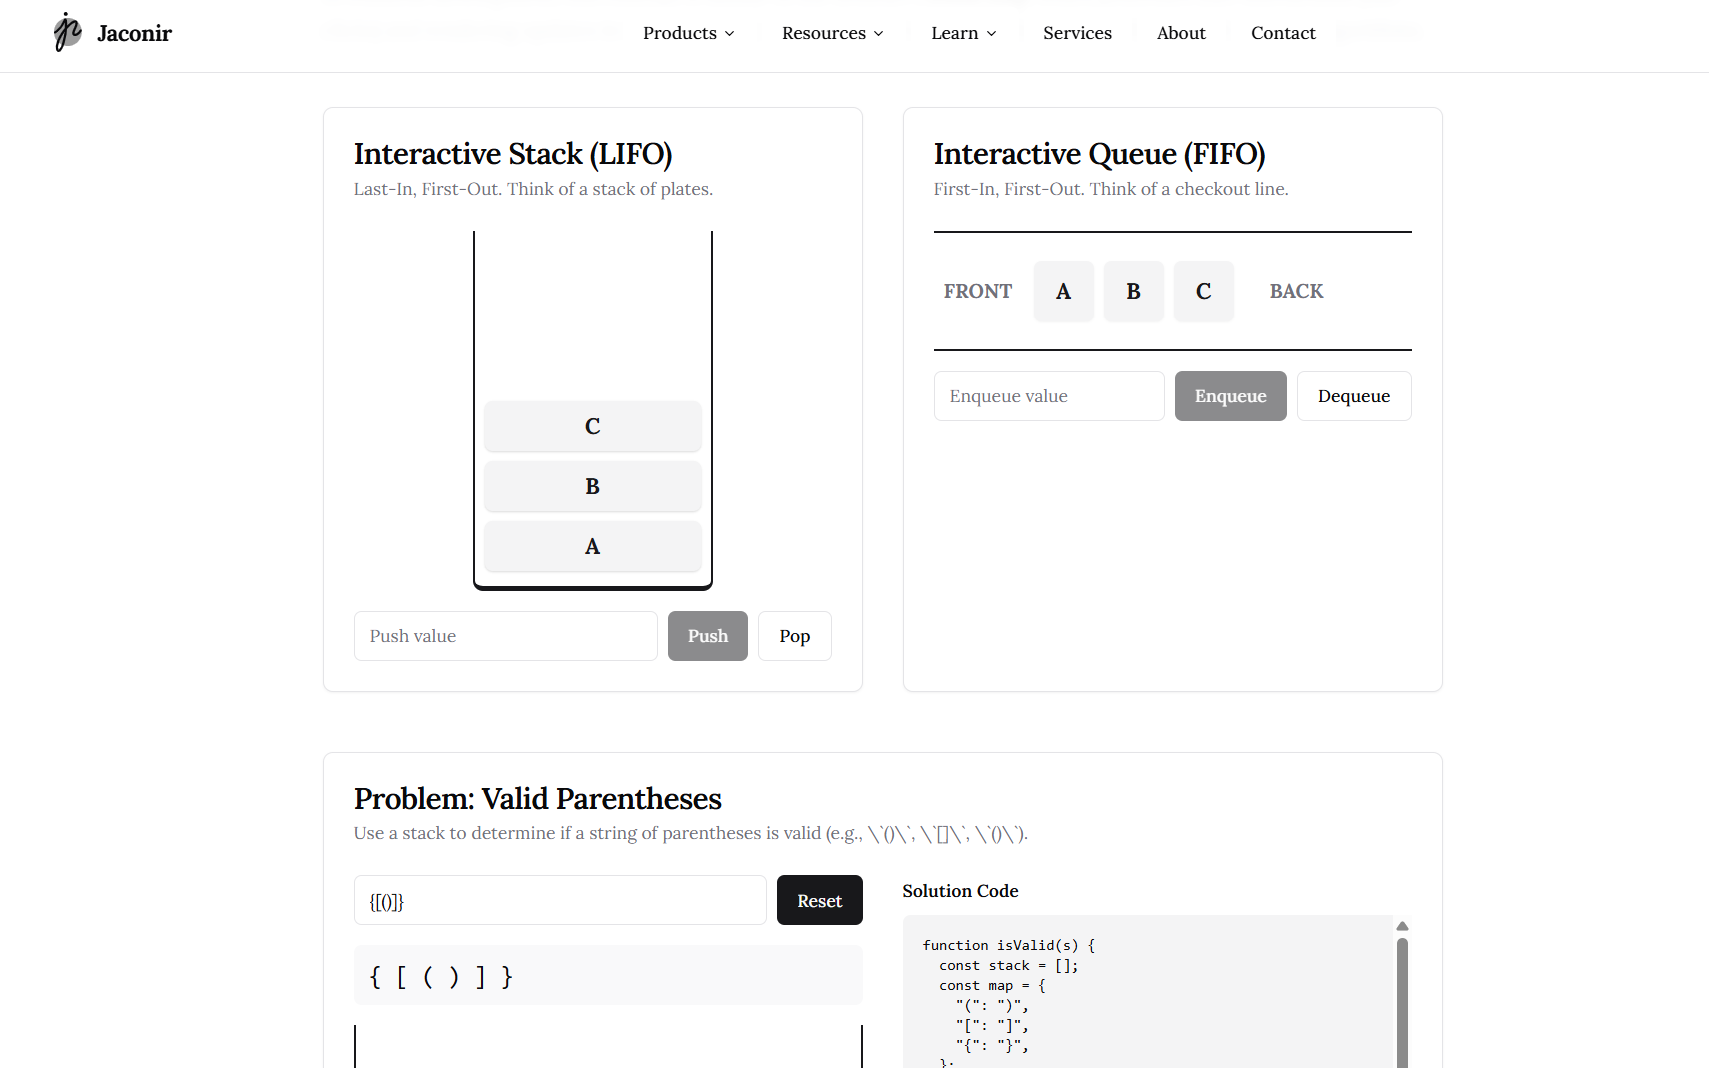Click the Push value input field
1709x1068 pixels.
click(505, 636)
